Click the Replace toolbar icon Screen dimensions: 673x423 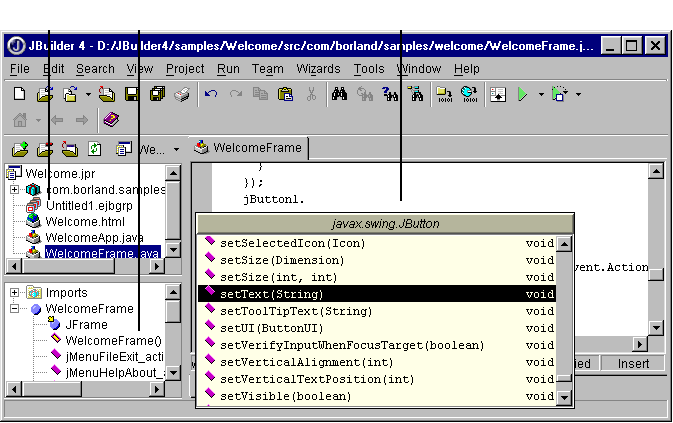(364, 94)
